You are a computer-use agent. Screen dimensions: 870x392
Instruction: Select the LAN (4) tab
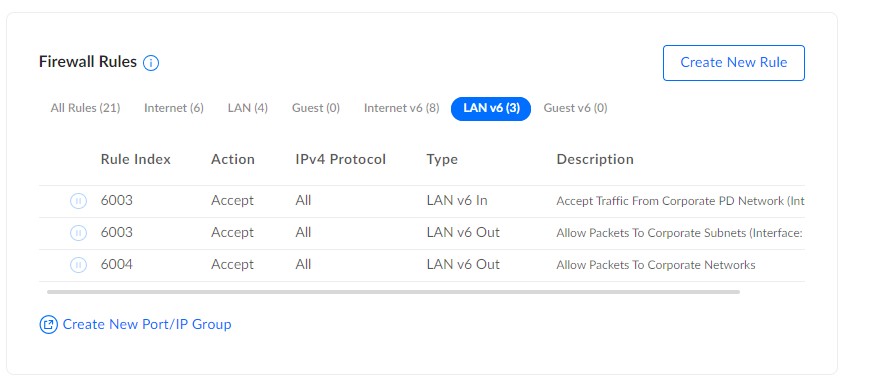[247, 108]
